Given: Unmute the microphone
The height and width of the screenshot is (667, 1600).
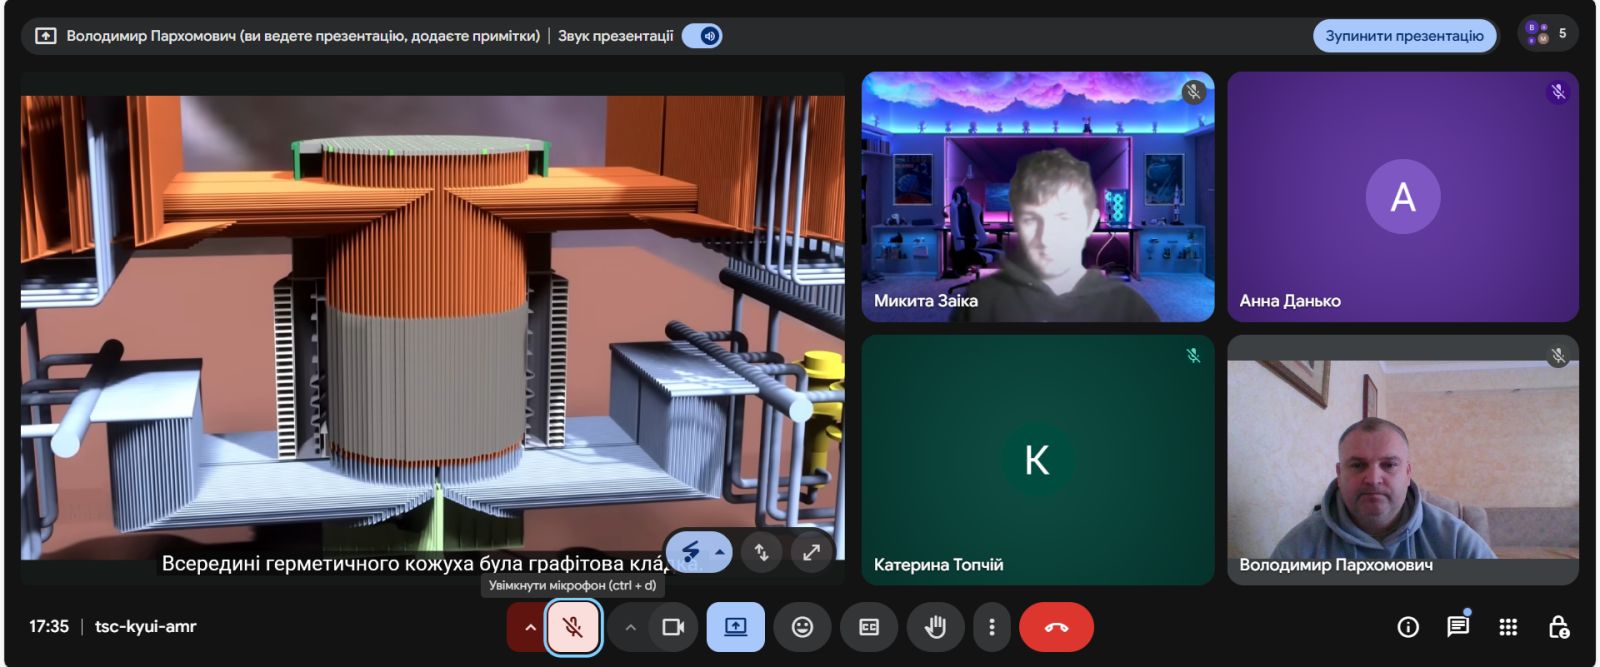Looking at the screenshot, I should 573,627.
